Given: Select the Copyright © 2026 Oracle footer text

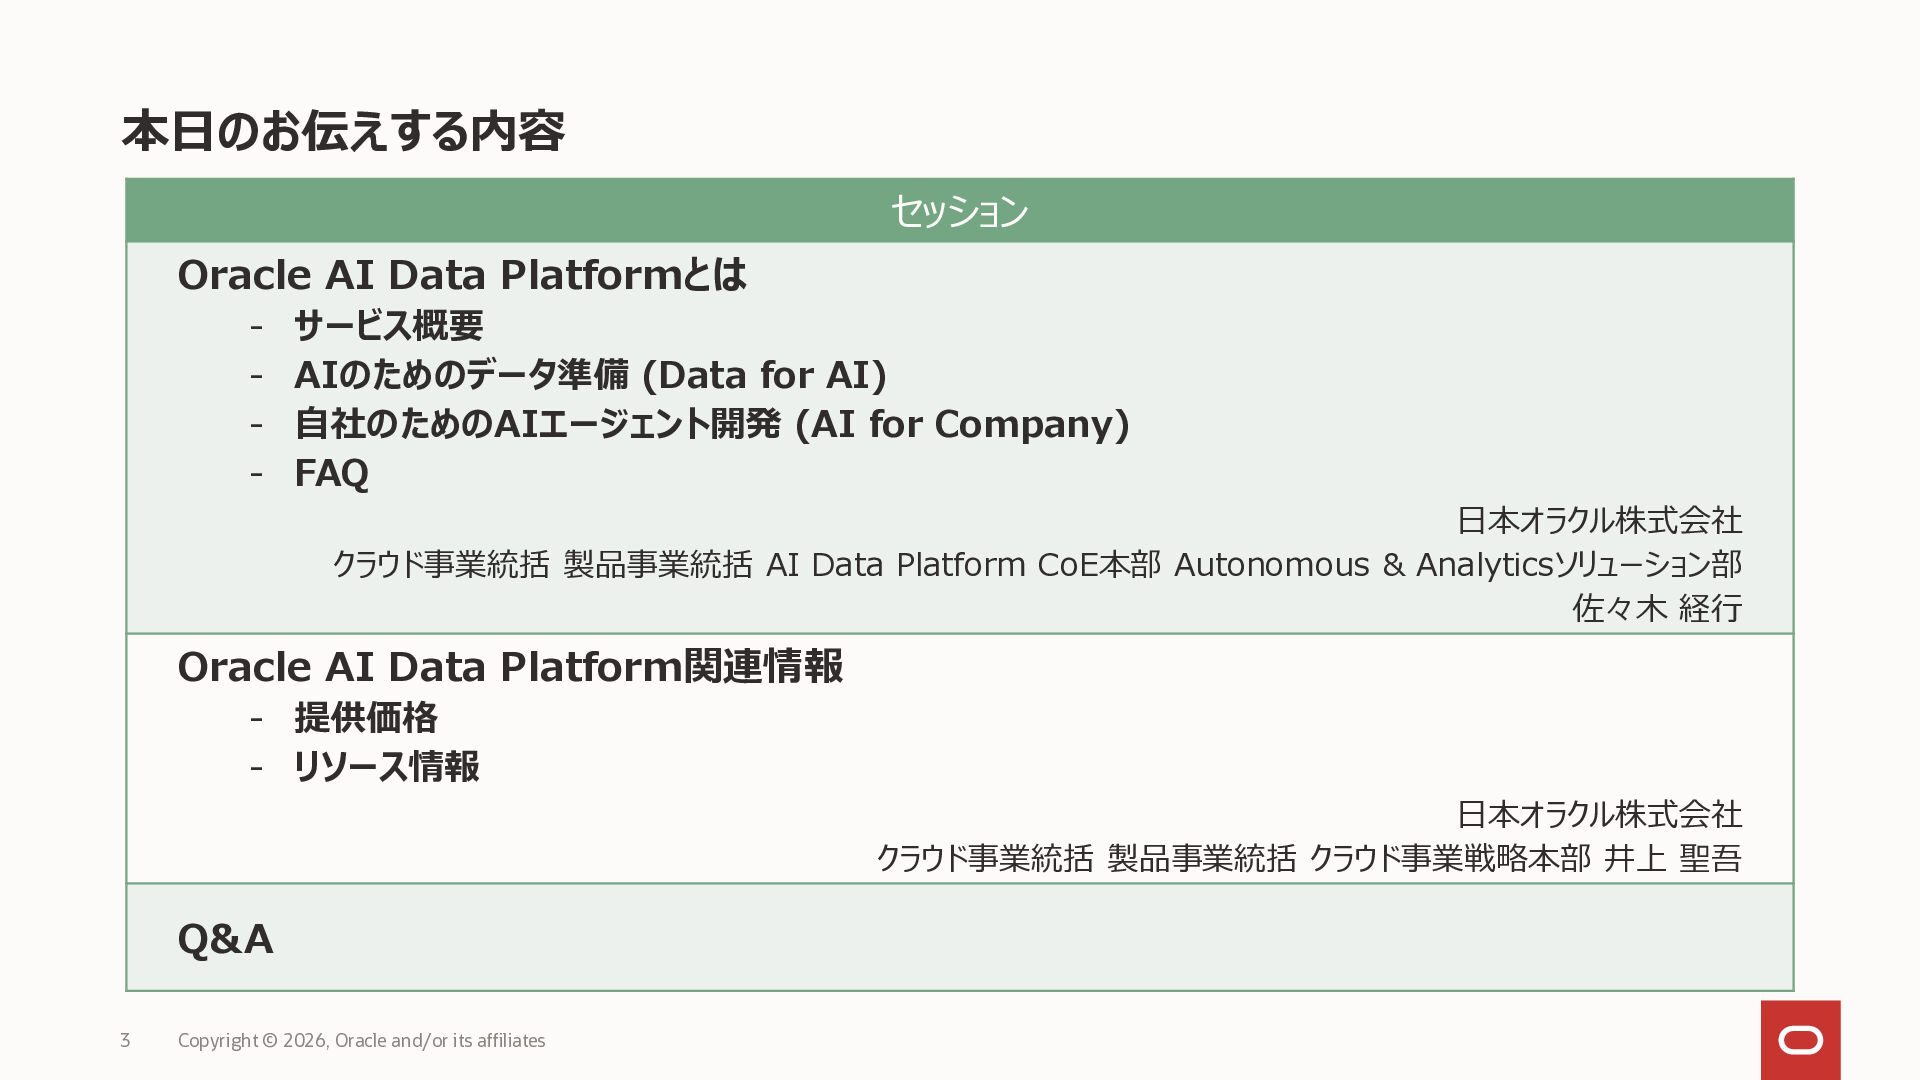Looking at the screenshot, I should [x=361, y=1040].
